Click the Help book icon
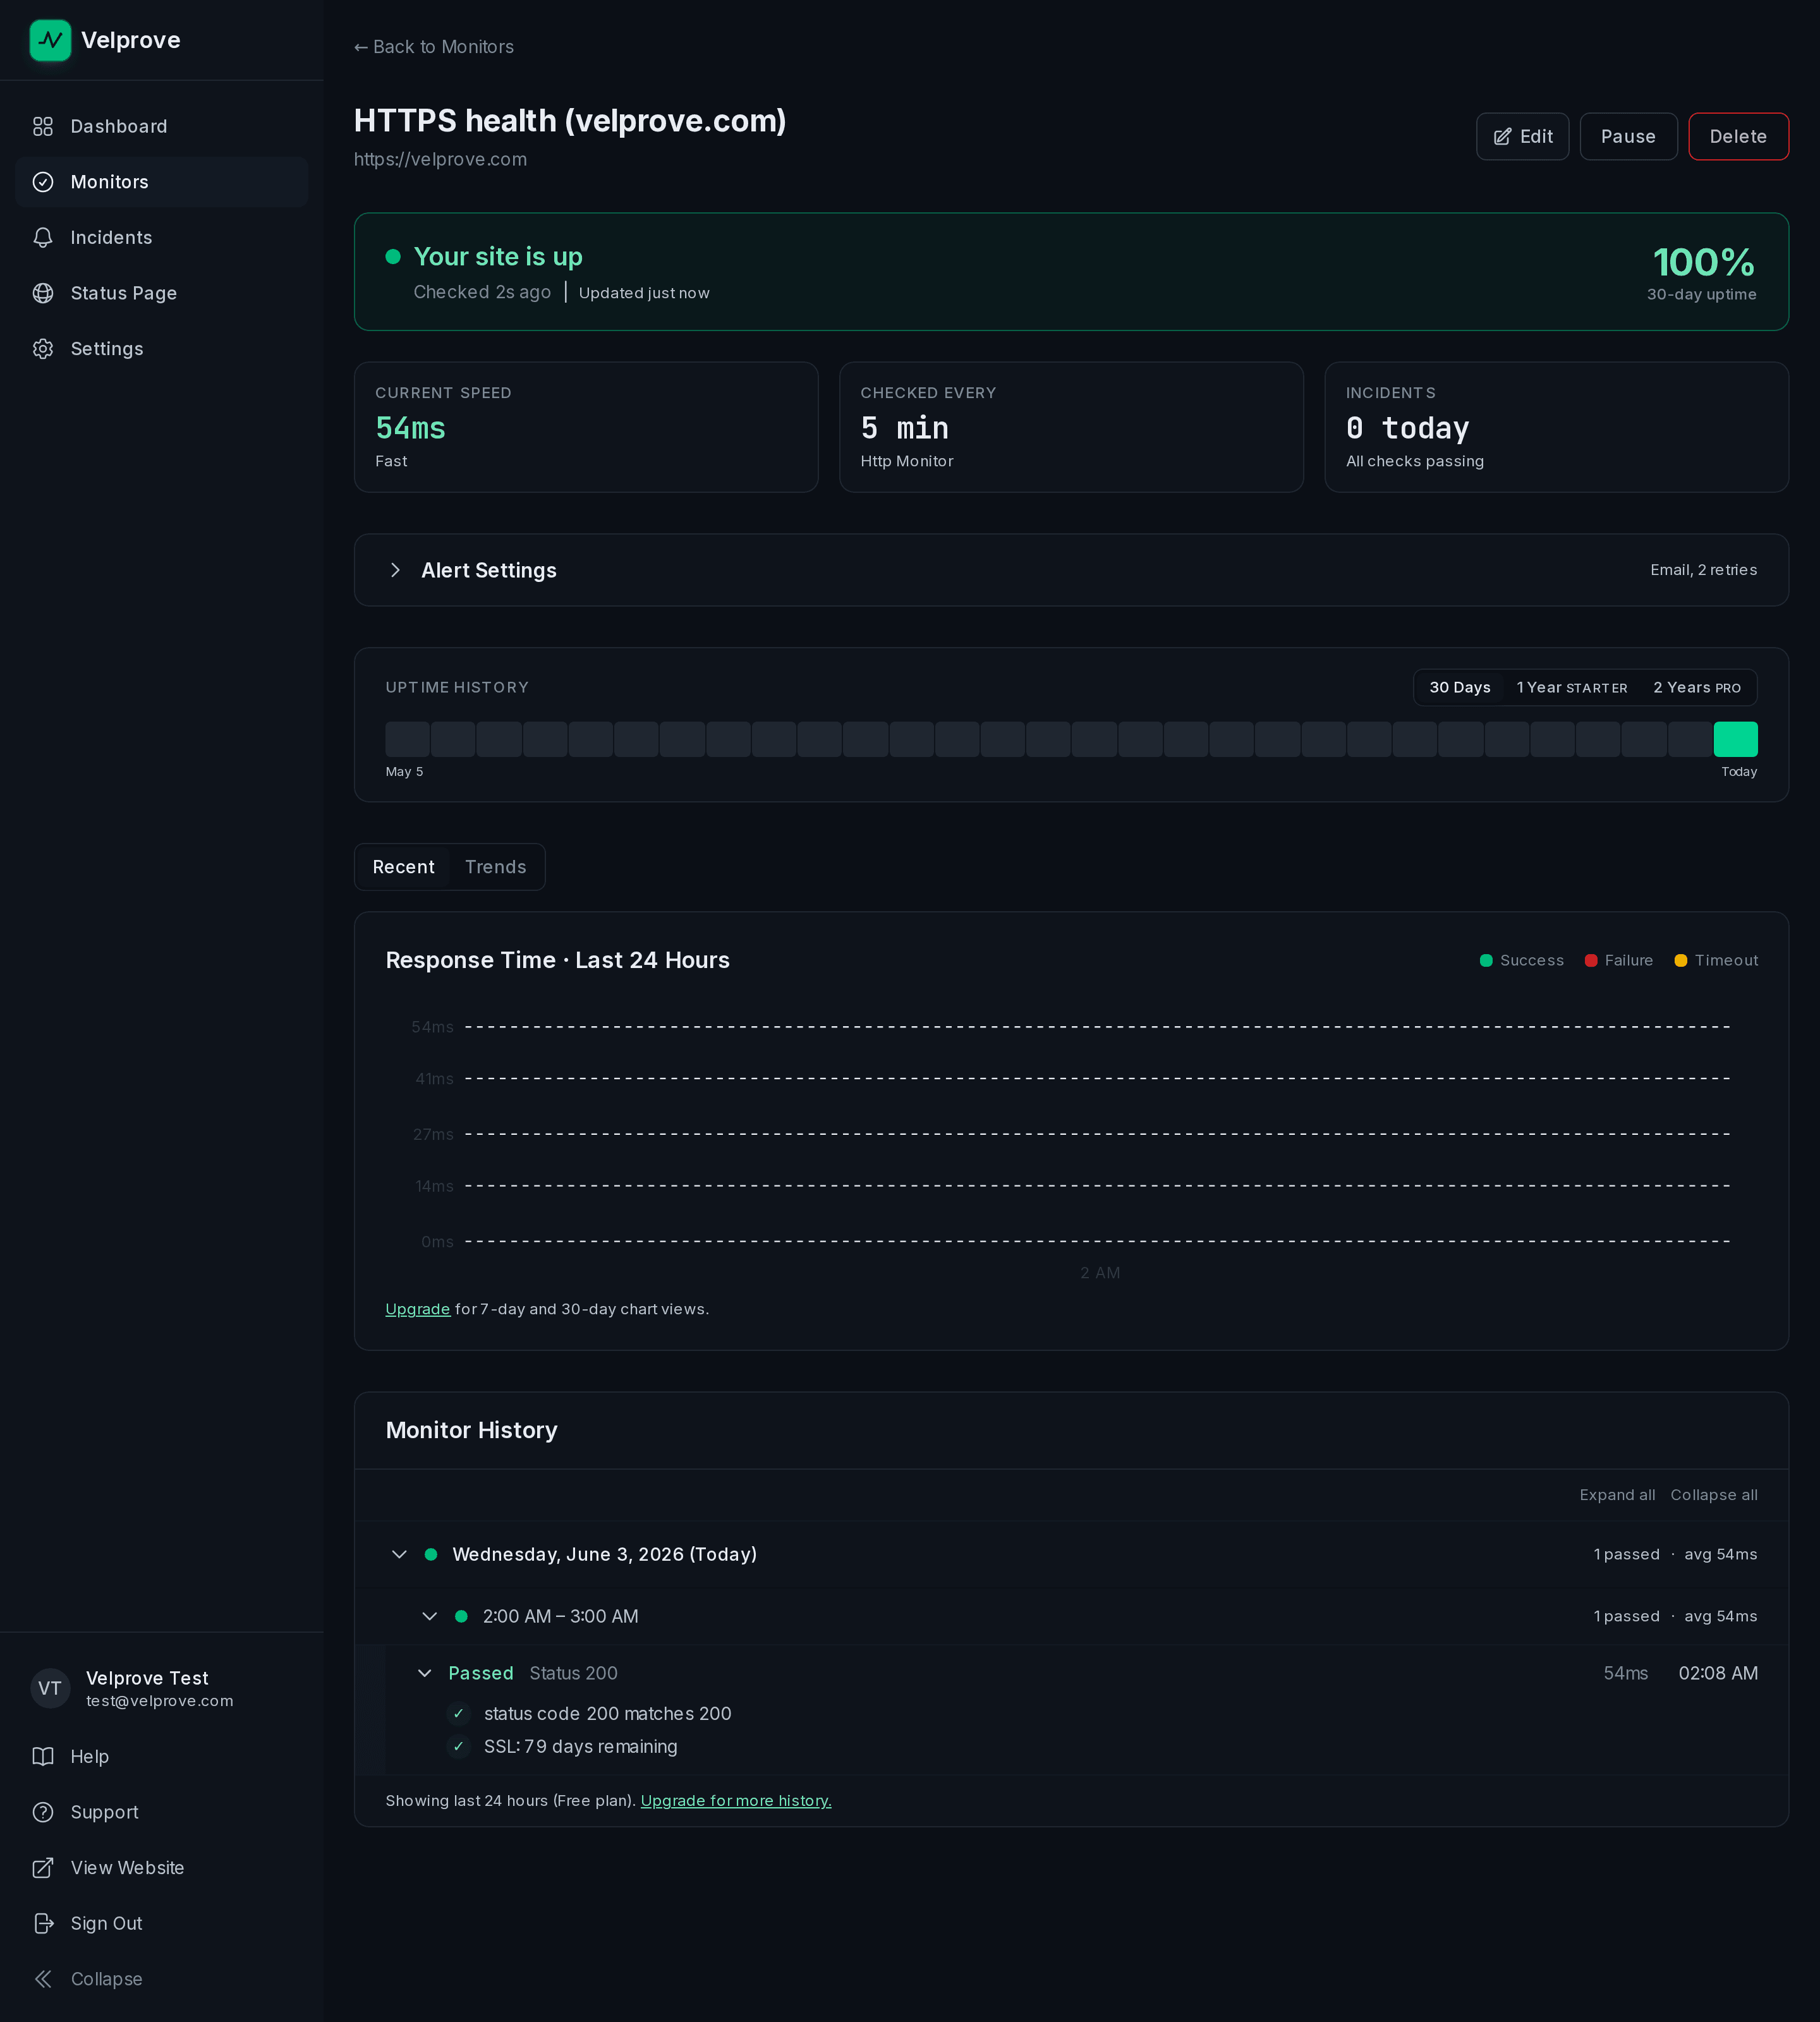The height and width of the screenshot is (2022, 1820). pos(43,1757)
